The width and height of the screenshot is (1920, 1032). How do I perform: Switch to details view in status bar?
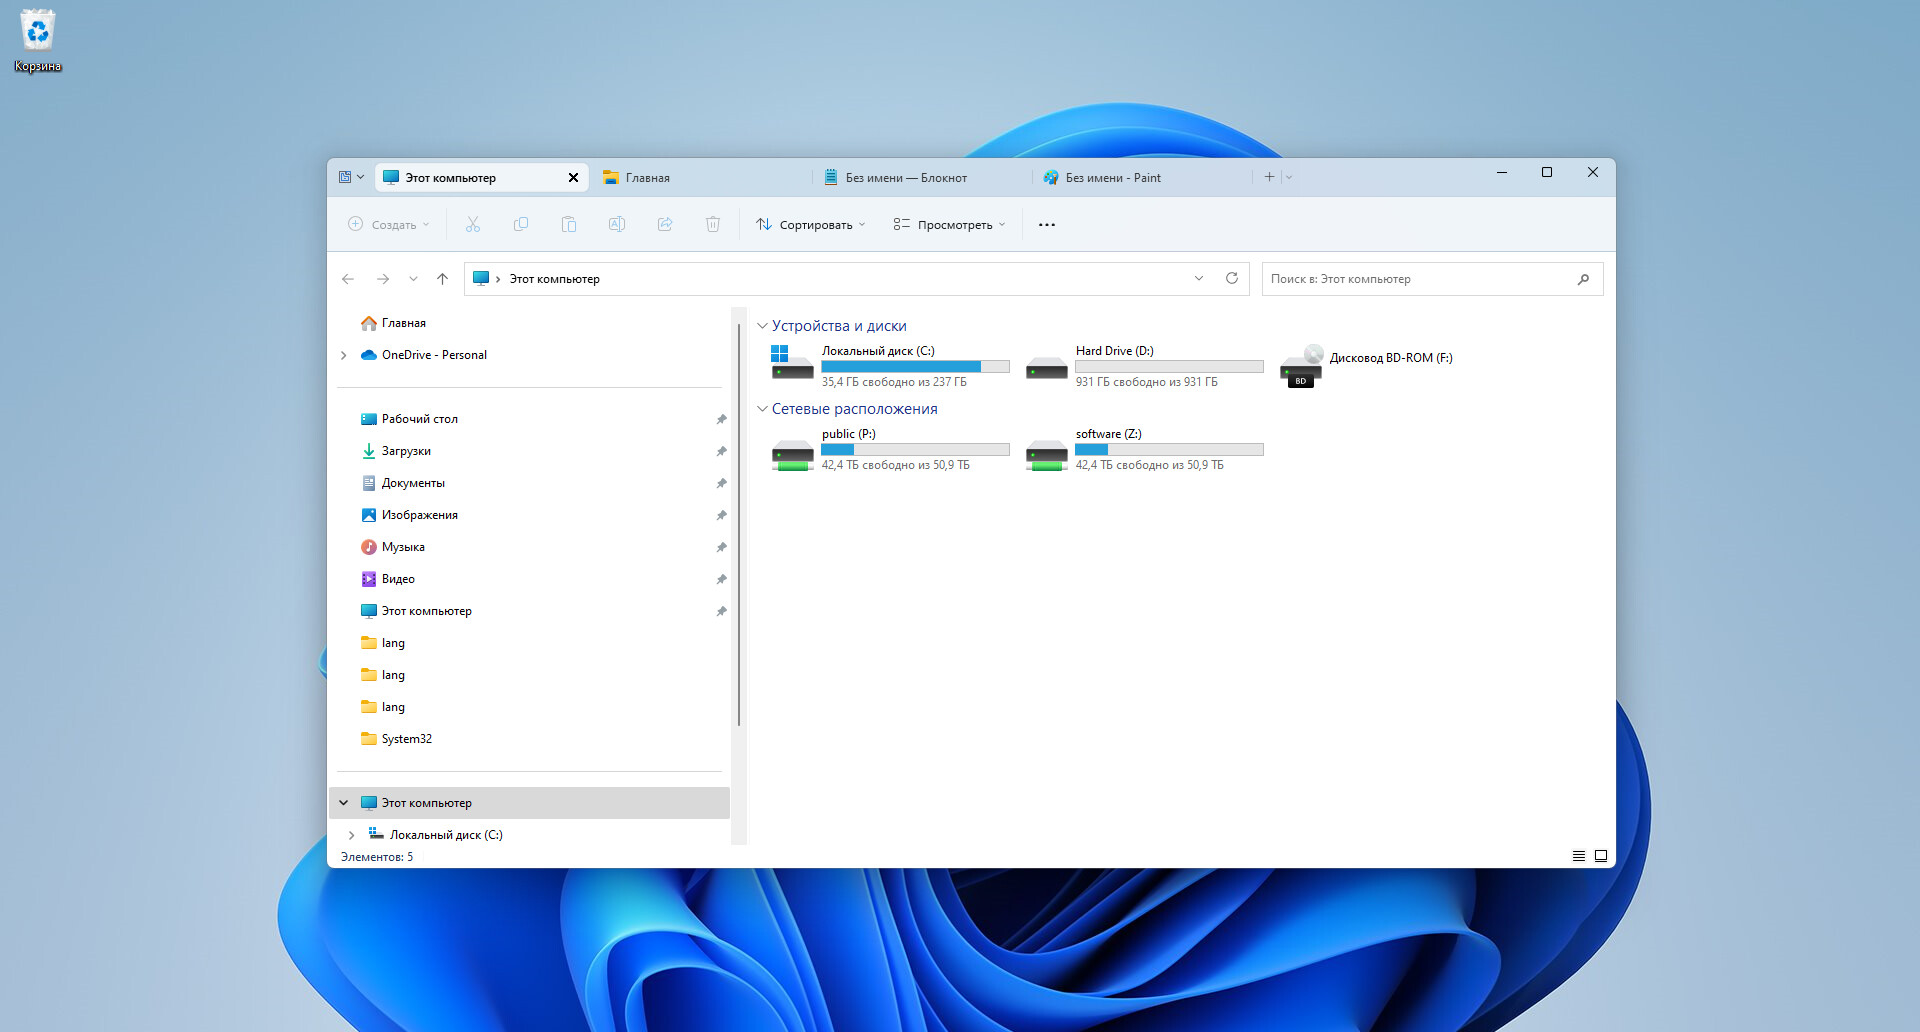[1579, 856]
